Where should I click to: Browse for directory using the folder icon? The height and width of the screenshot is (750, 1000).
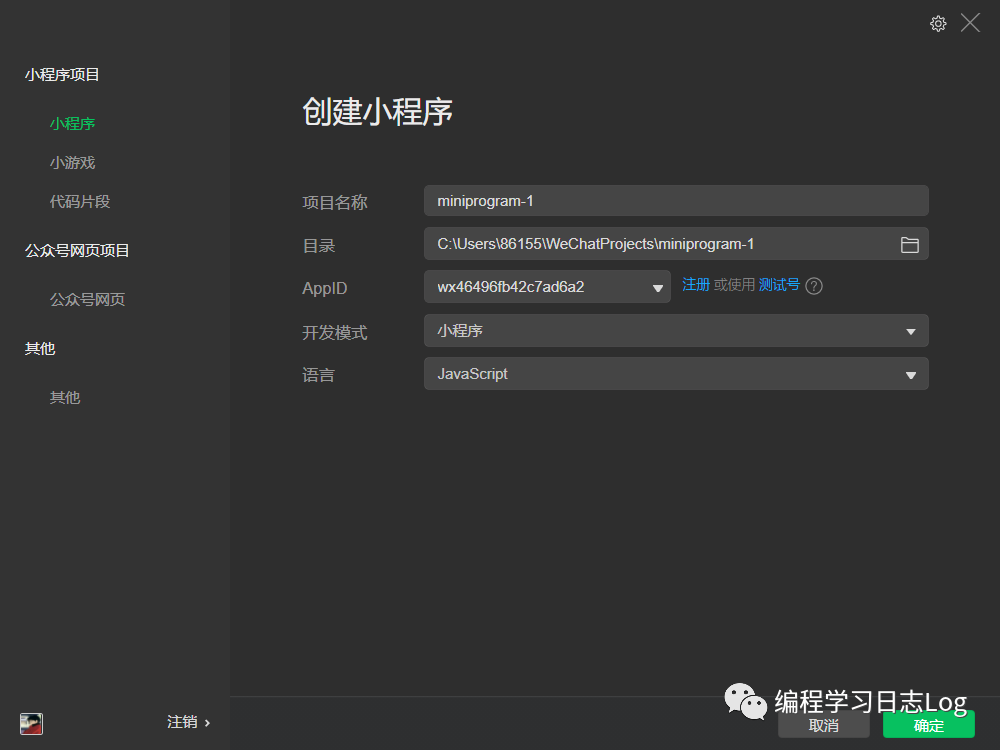coord(909,244)
